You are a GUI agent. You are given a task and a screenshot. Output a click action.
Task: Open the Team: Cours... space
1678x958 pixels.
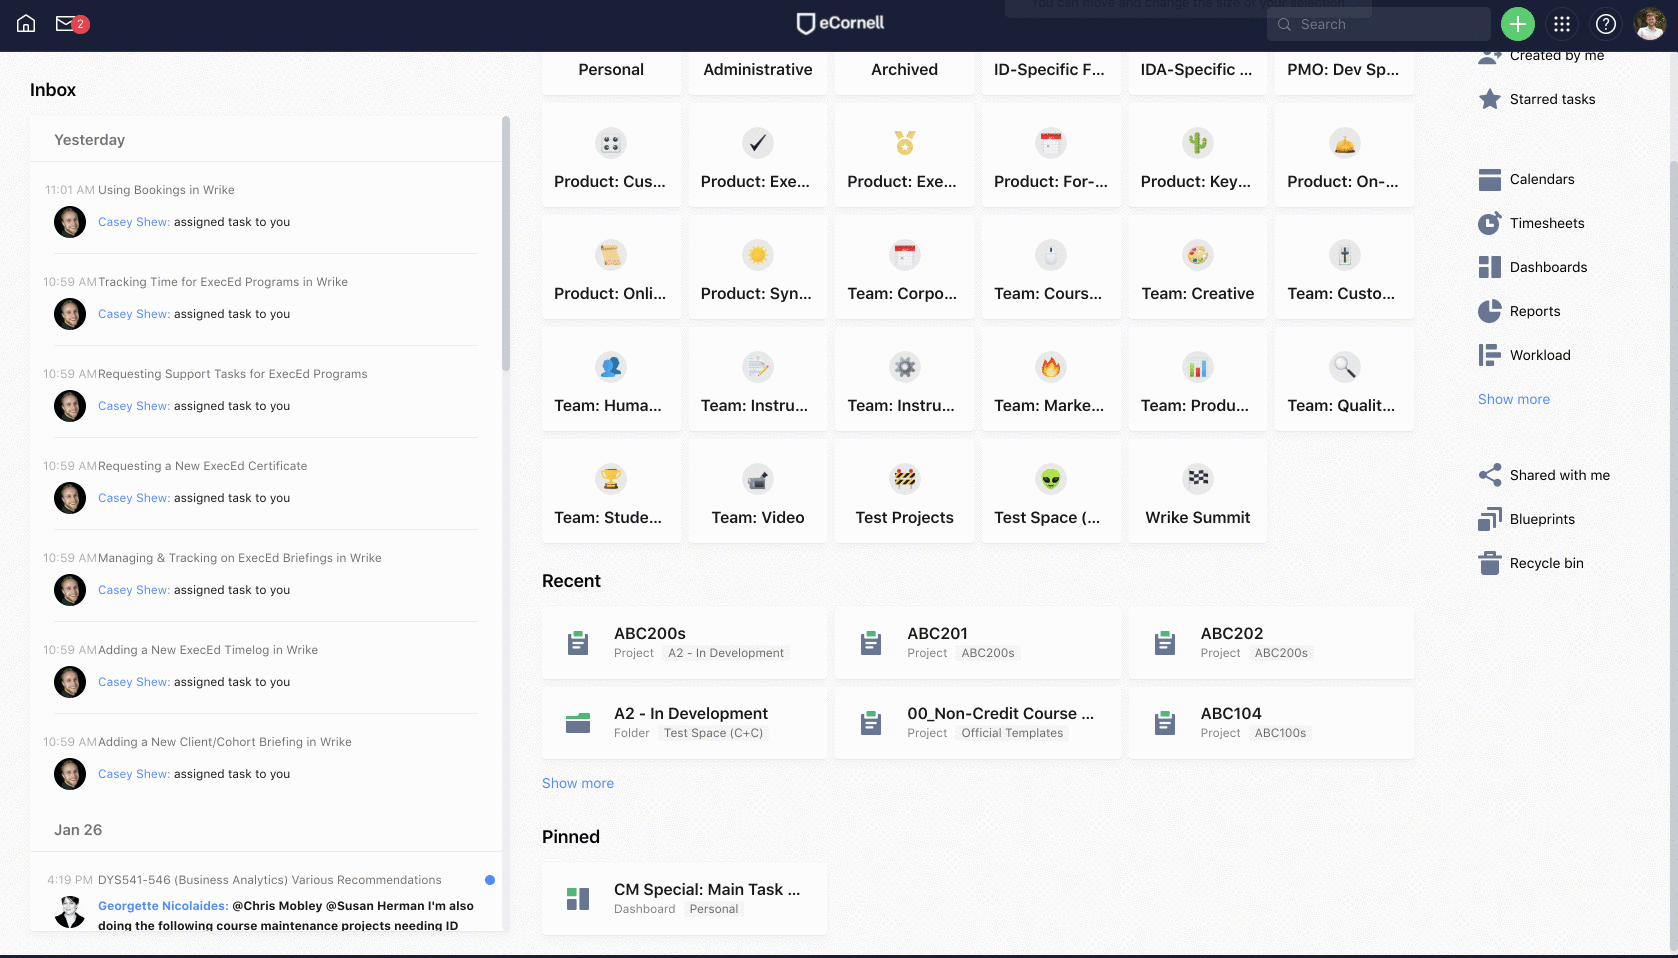click(x=1050, y=267)
